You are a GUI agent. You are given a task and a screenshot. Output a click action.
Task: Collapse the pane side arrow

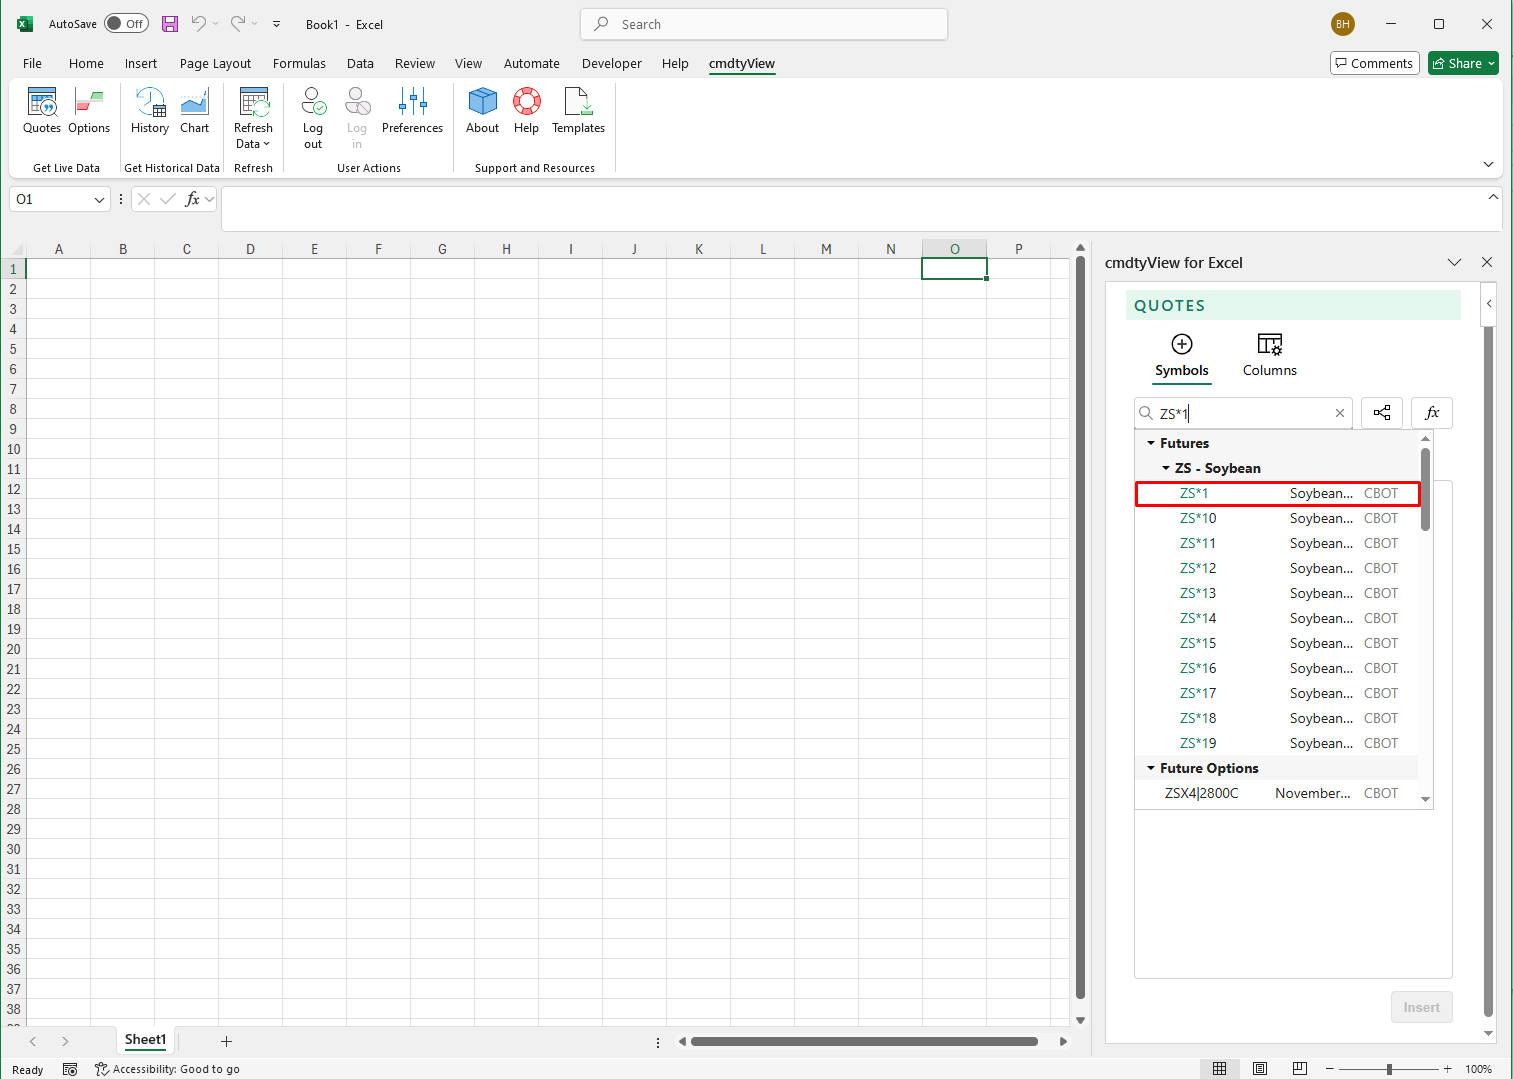(1489, 304)
